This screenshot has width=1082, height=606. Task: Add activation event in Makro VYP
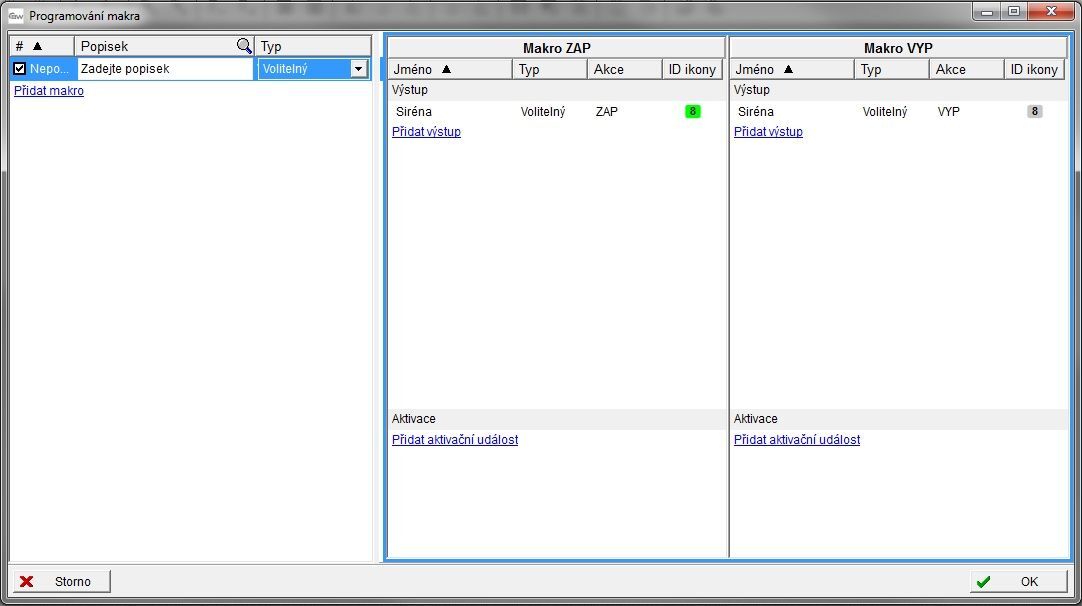(x=797, y=440)
